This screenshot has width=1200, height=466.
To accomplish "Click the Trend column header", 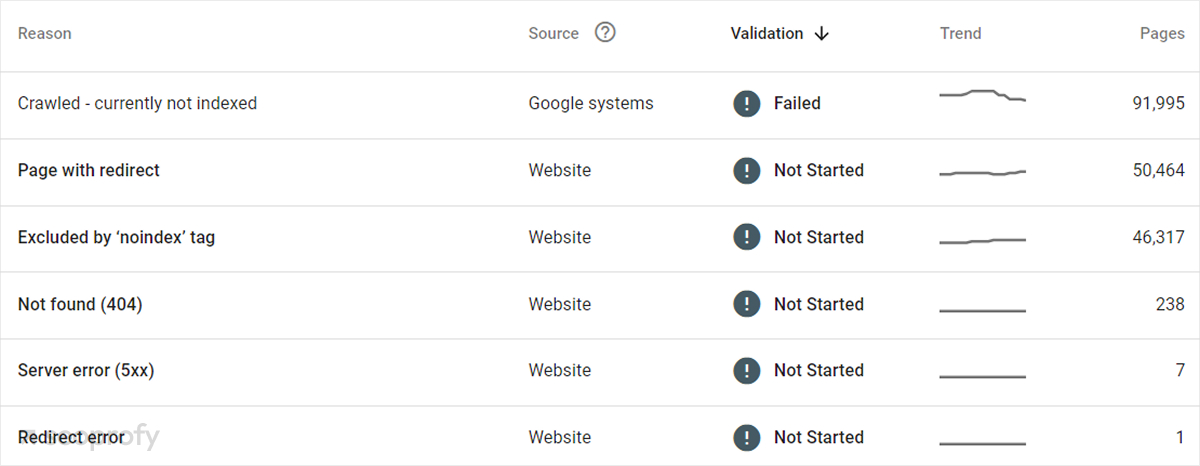I will [x=960, y=33].
